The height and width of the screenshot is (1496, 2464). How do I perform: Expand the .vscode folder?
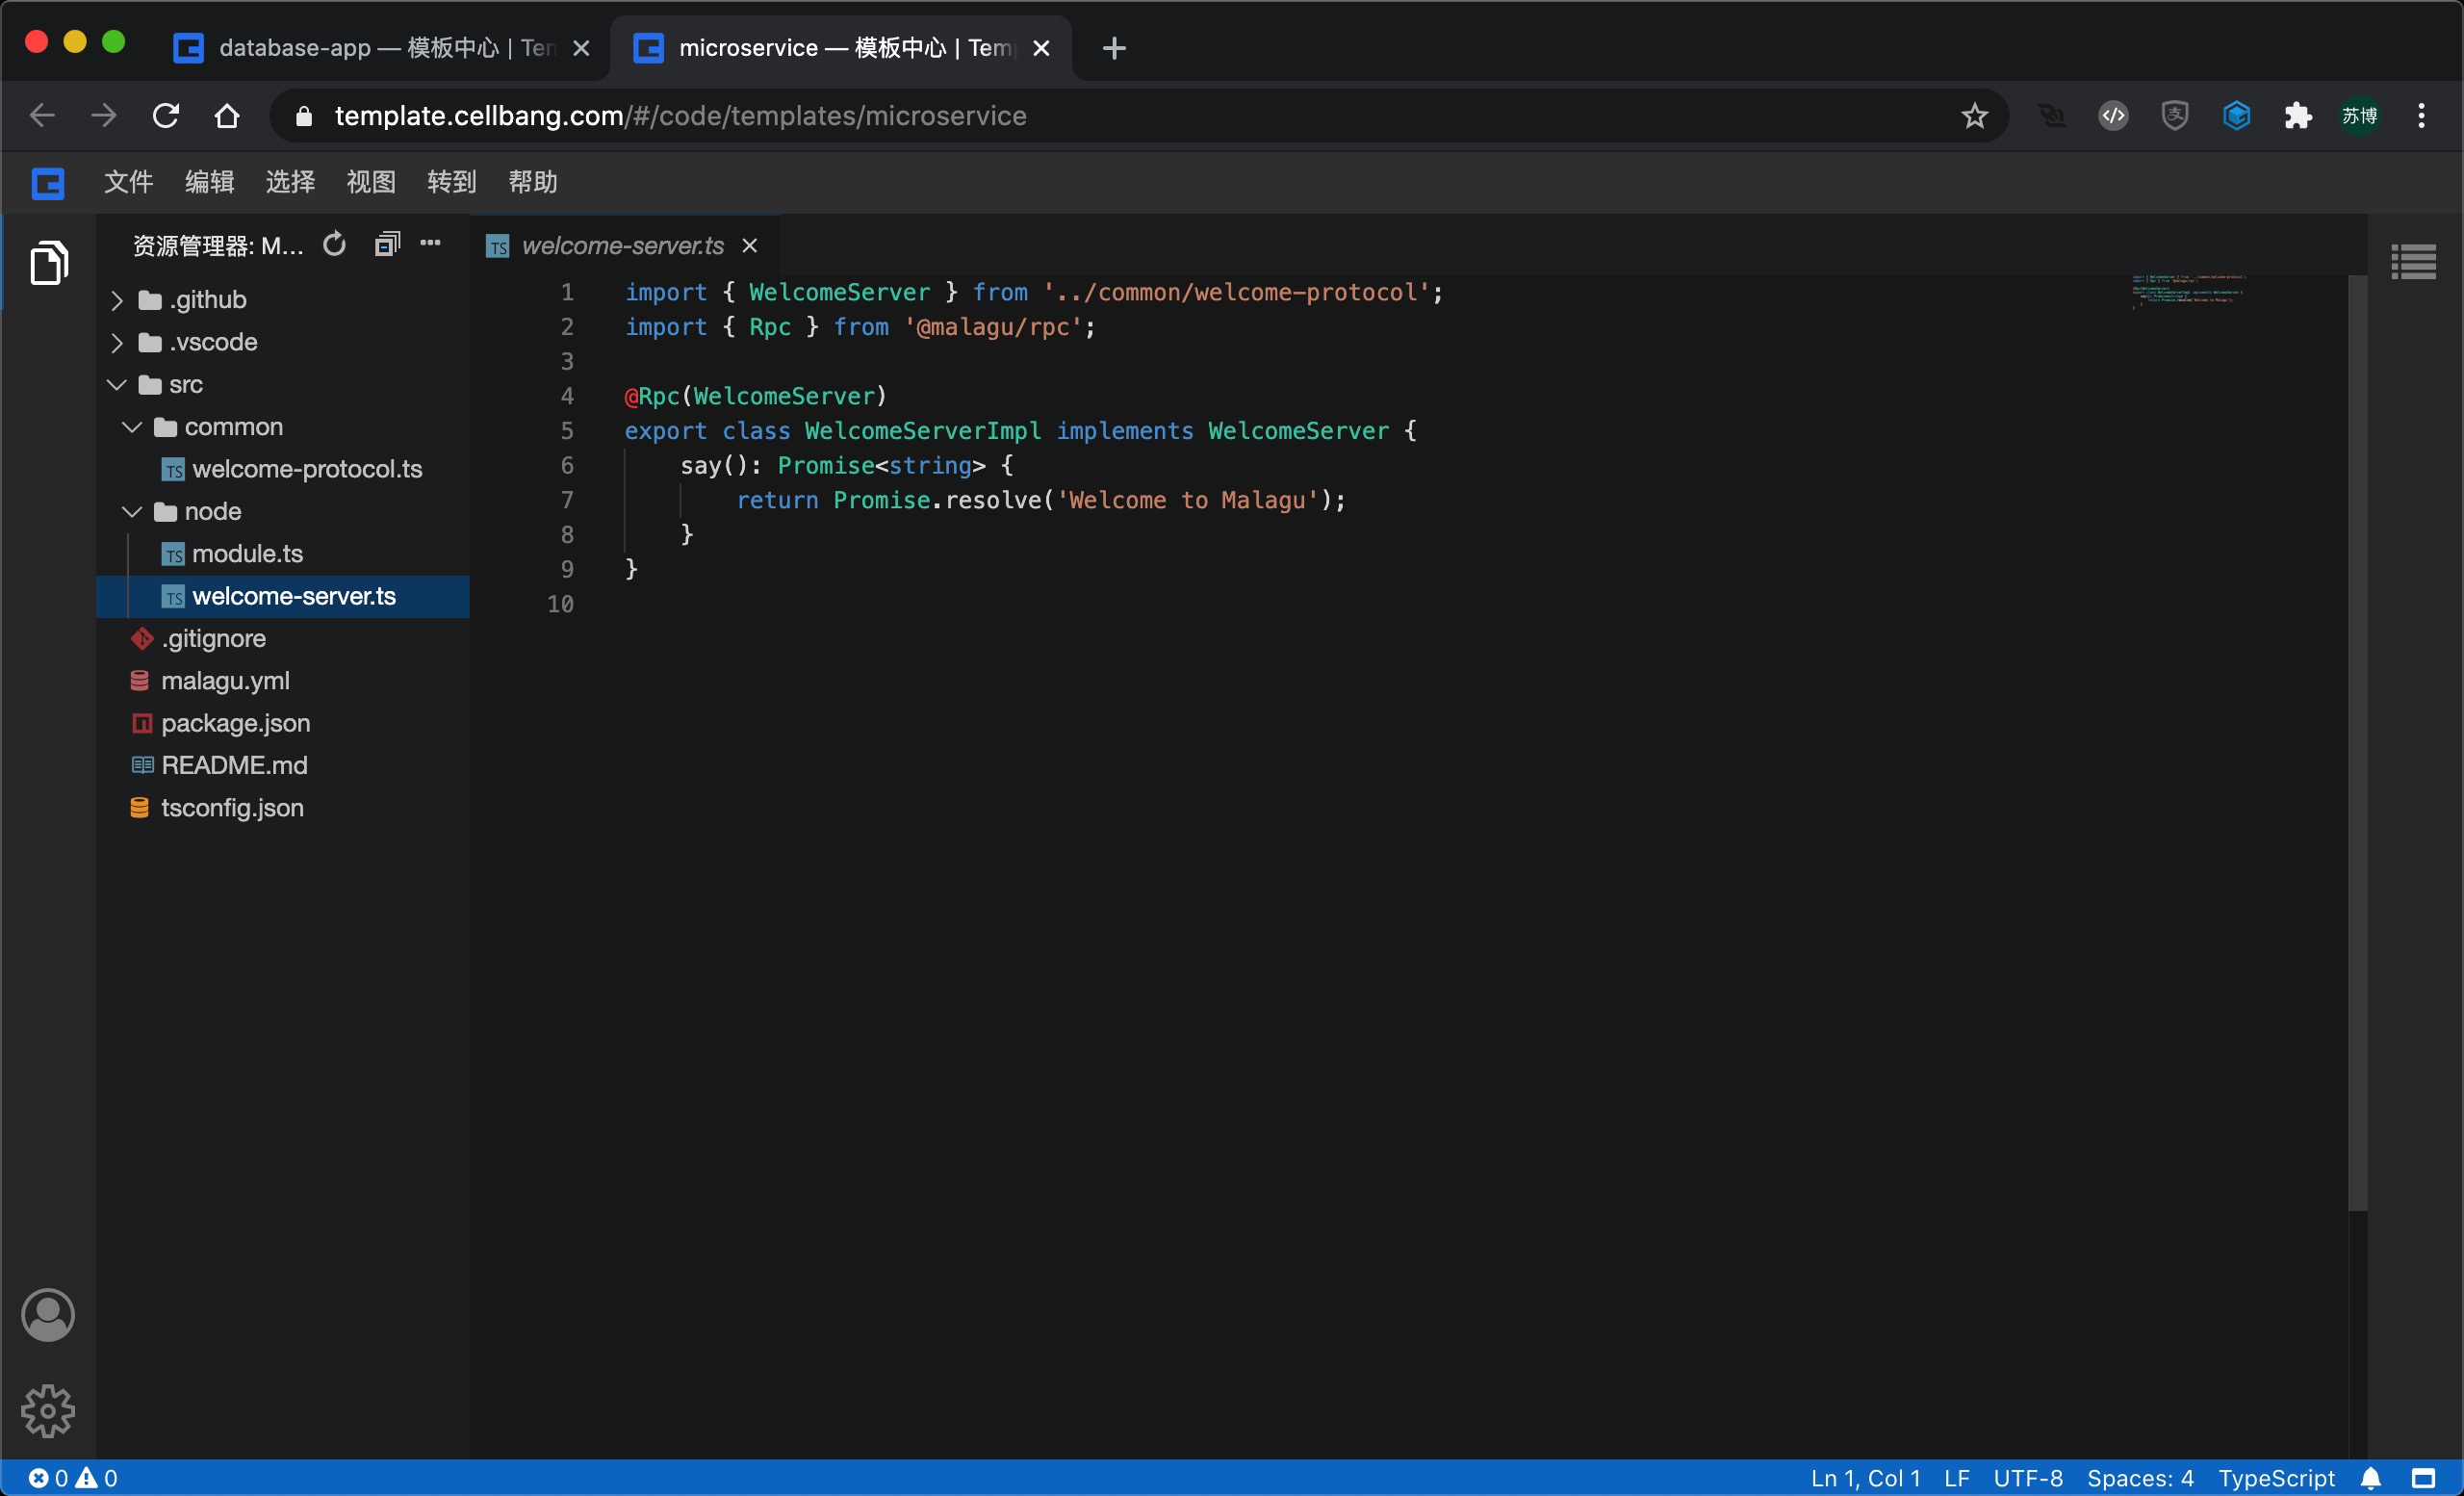click(x=213, y=342)
